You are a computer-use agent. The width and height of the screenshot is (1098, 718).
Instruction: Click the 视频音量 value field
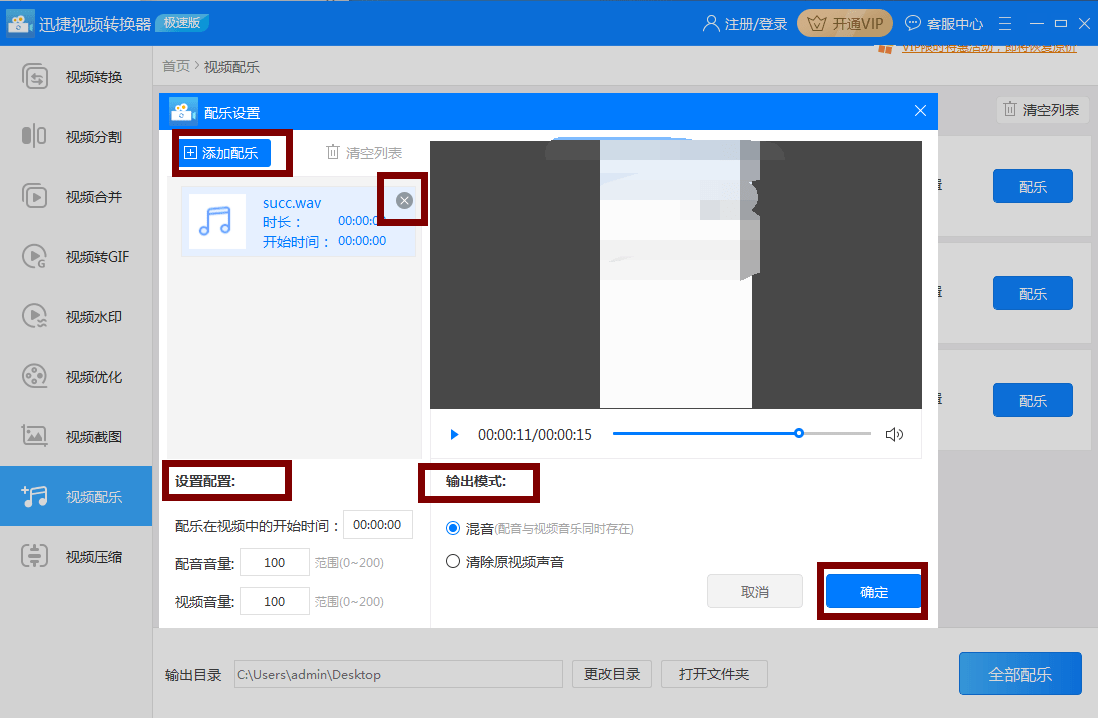click(x=274, y=601)
